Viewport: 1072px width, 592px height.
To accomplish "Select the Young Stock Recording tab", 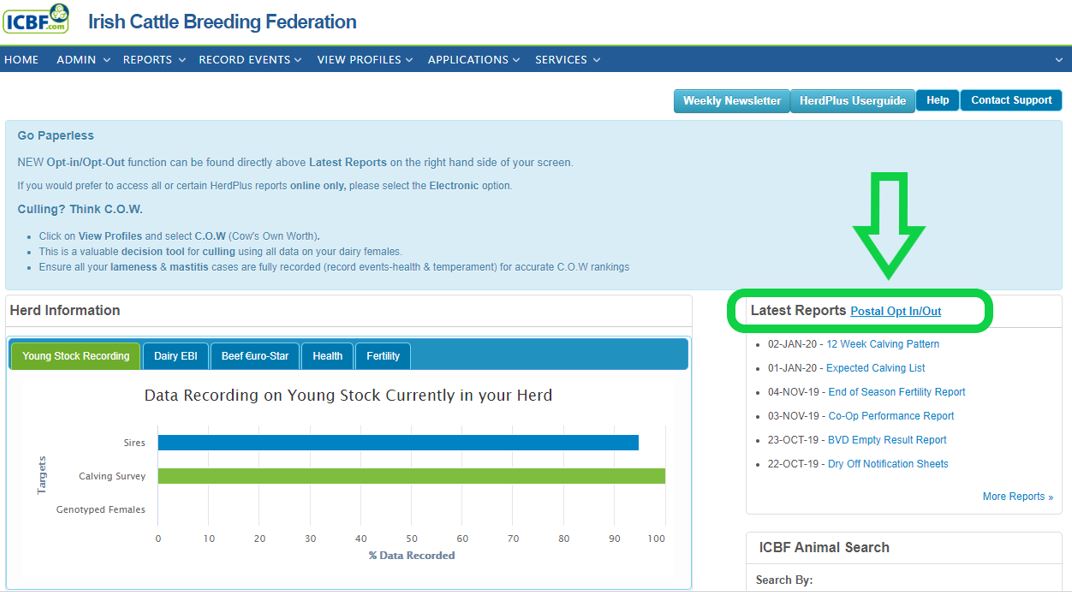I will (75, 355).
